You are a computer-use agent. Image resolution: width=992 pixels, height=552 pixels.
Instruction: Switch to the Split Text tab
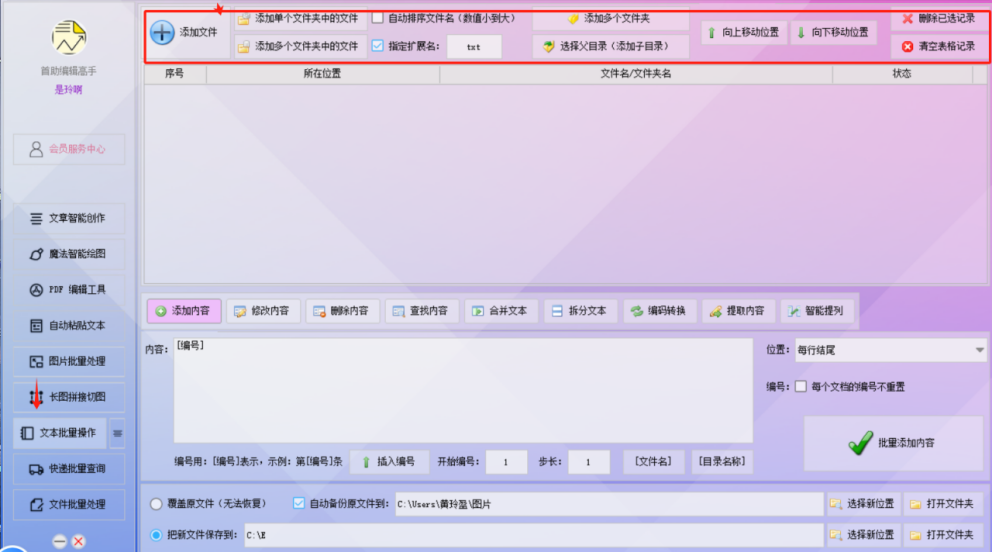pos(580,311)
